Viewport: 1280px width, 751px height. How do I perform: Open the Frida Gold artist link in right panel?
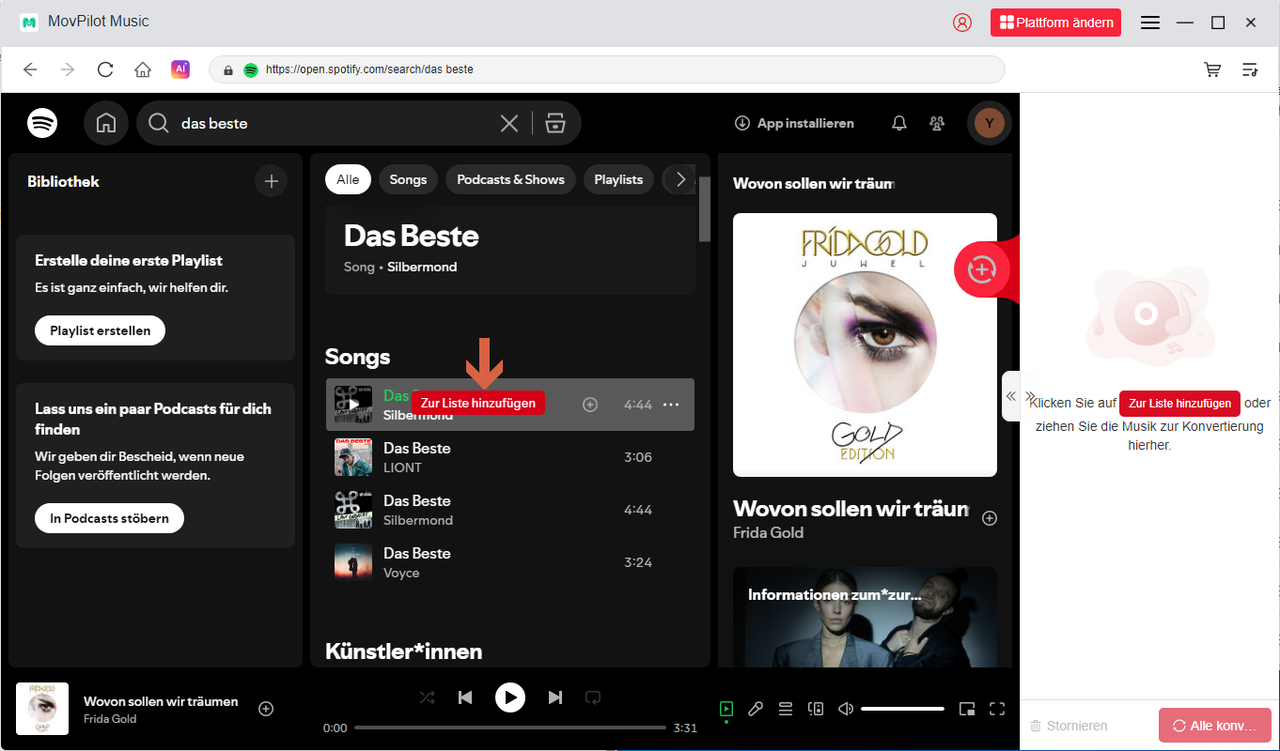768,532
